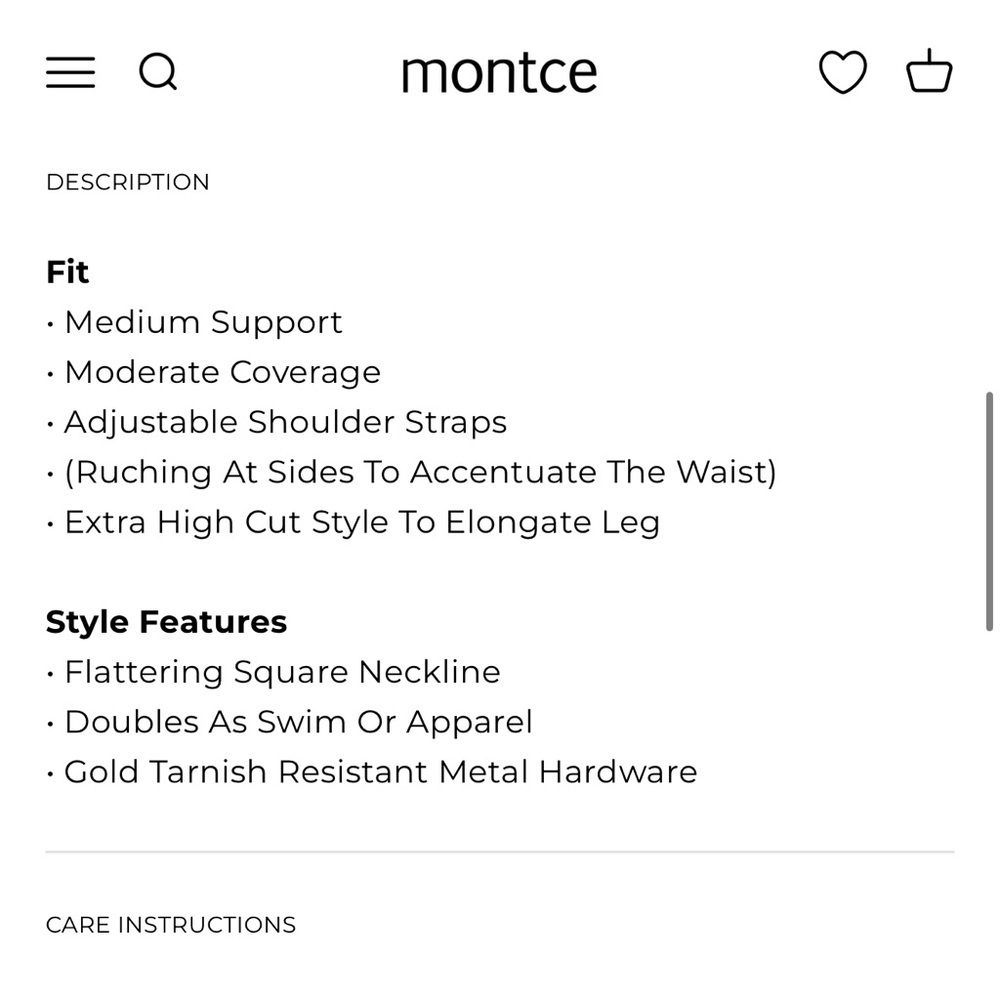Click the divider above Care Instructions
The height and width of the screenshot is (1000, 1000).
pos(500,851)
